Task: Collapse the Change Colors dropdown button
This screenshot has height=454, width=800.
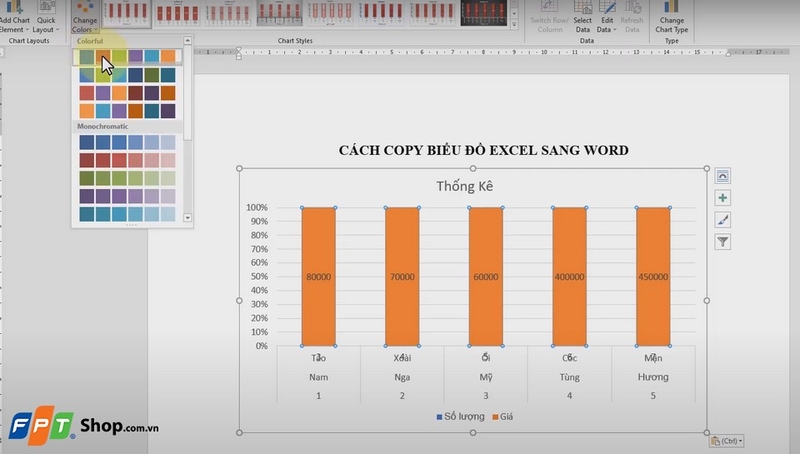Action: 85,17
